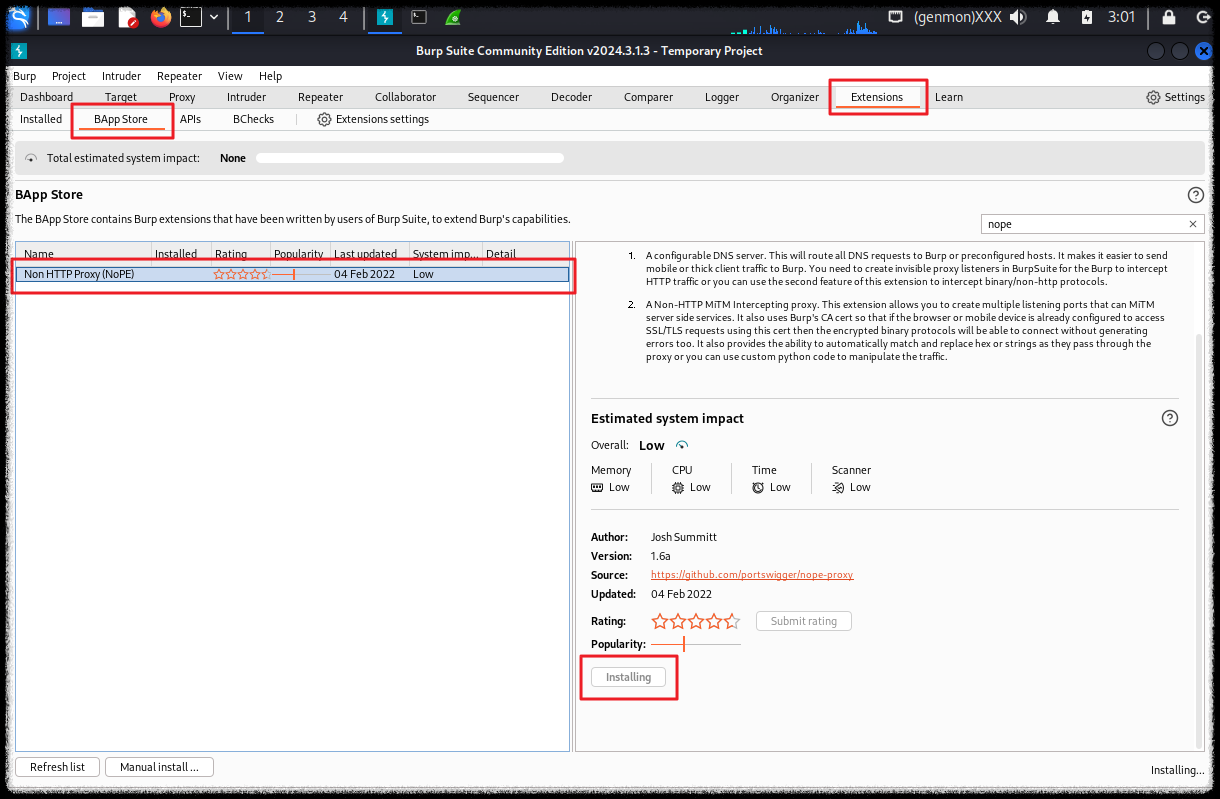Sort by Installed column header

click(x=181, y=254)
